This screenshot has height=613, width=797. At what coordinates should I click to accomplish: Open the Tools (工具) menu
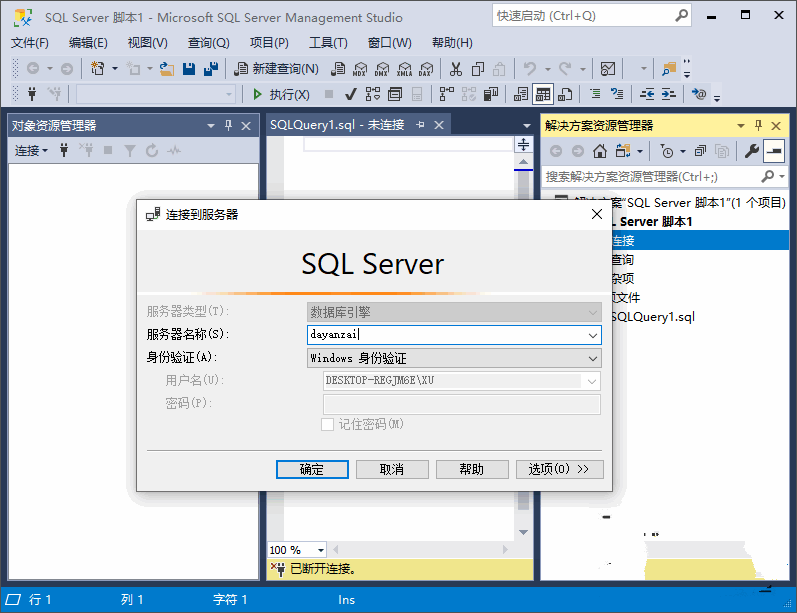tap(328, 43)
